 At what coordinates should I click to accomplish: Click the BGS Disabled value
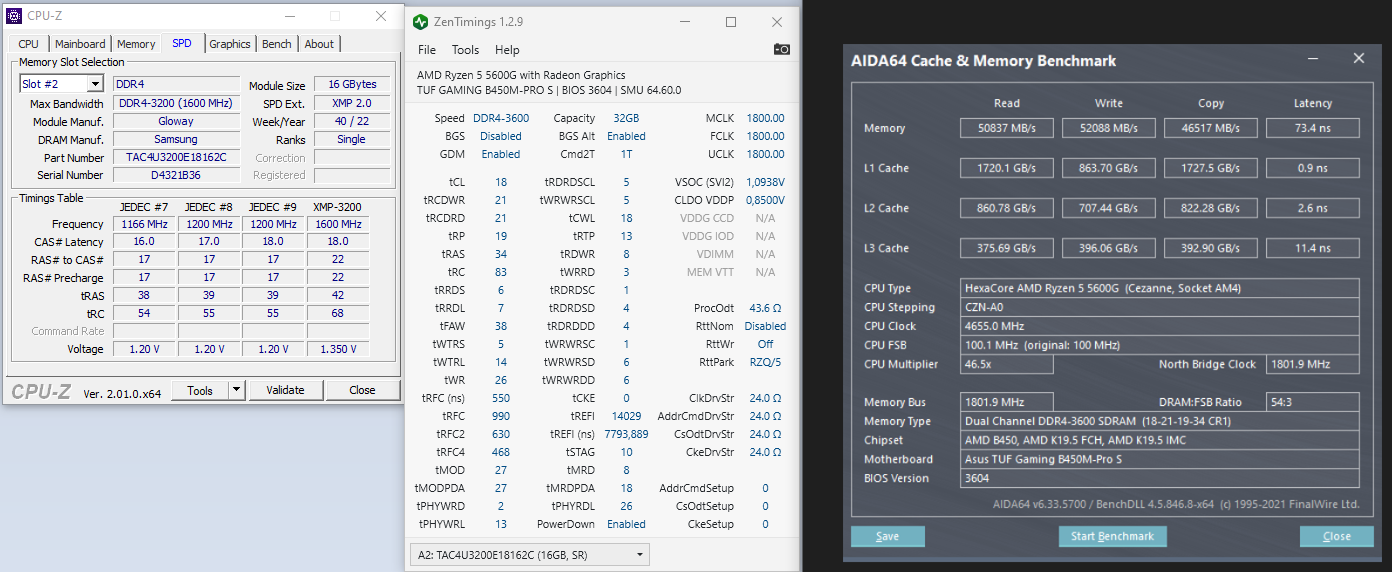point(501,136)
